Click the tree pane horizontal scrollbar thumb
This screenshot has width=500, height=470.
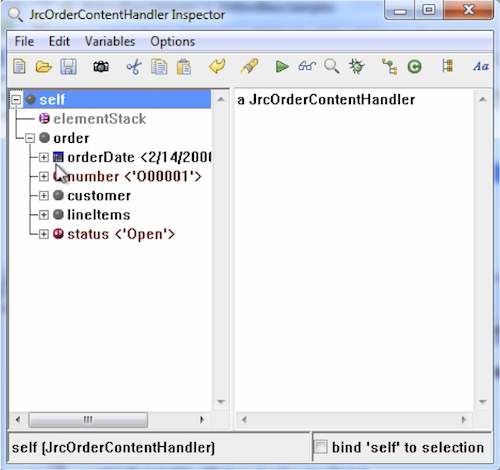click(x=88, y=420)
